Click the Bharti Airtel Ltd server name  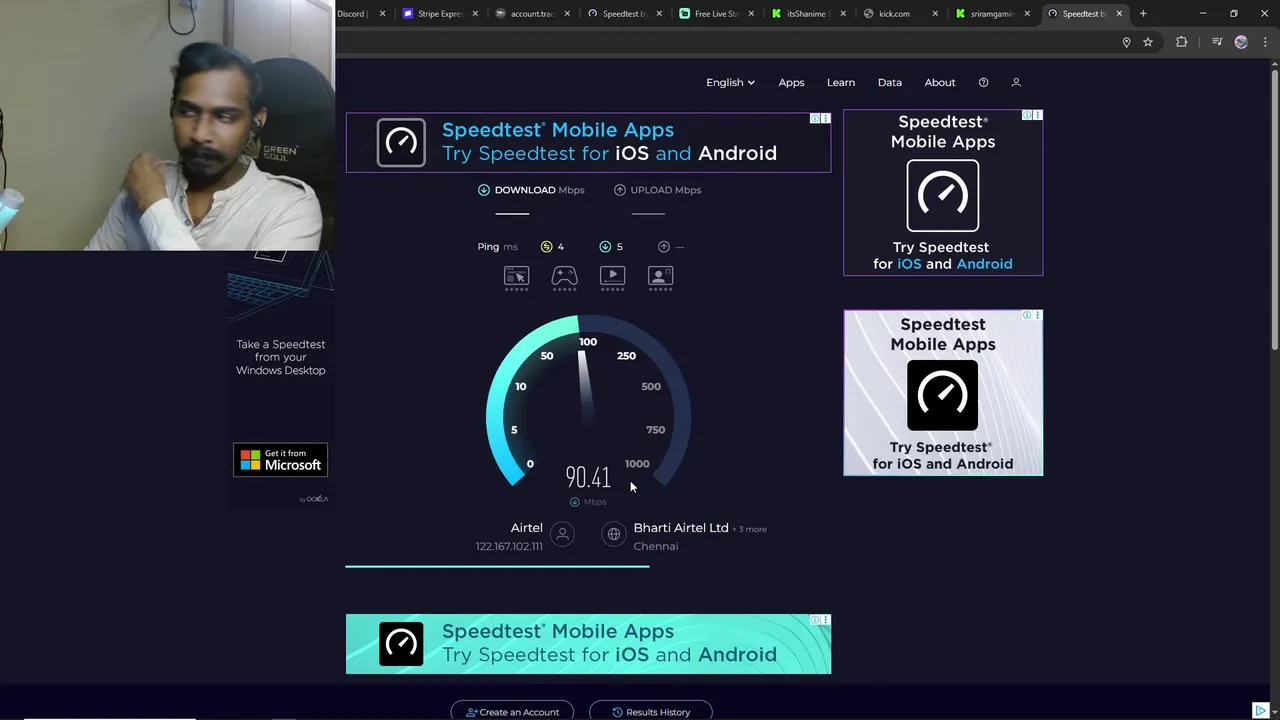coord(681,528)
